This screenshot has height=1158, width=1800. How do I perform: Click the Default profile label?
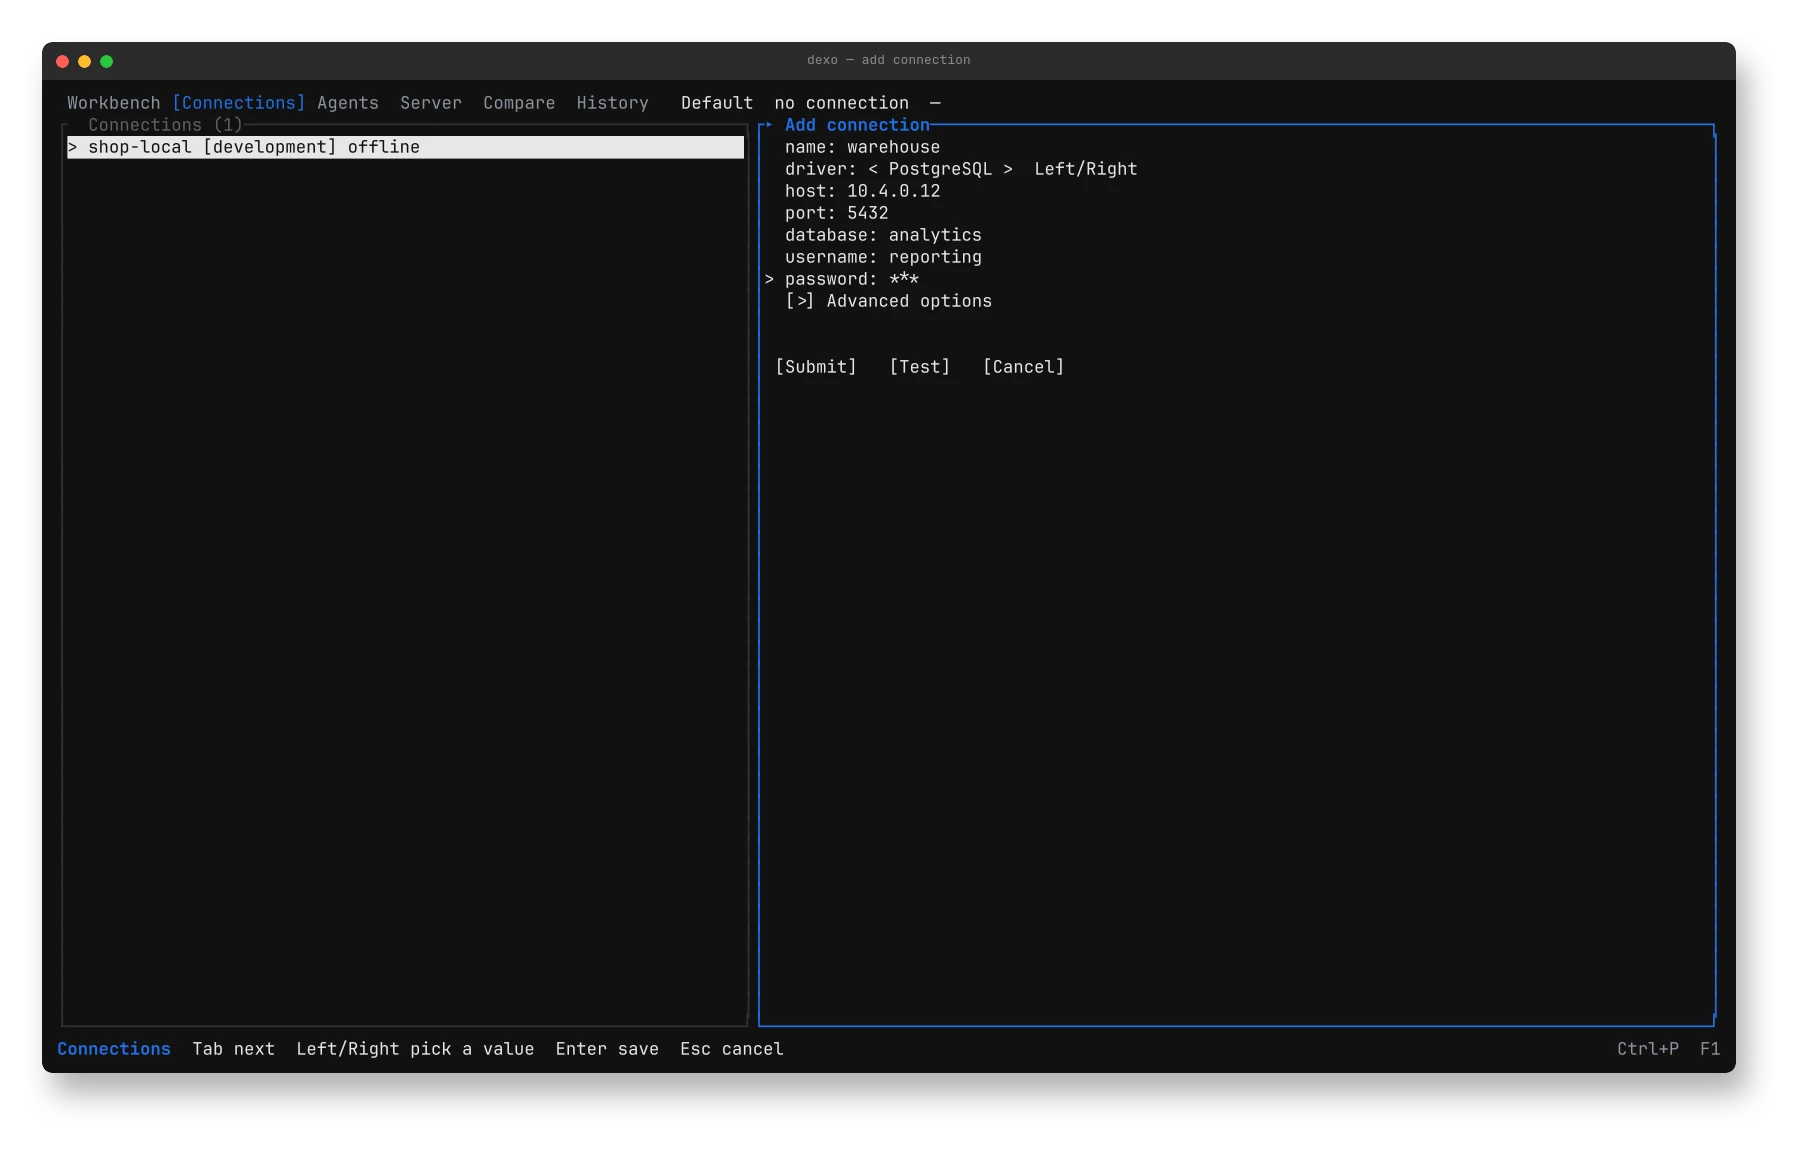717,103
